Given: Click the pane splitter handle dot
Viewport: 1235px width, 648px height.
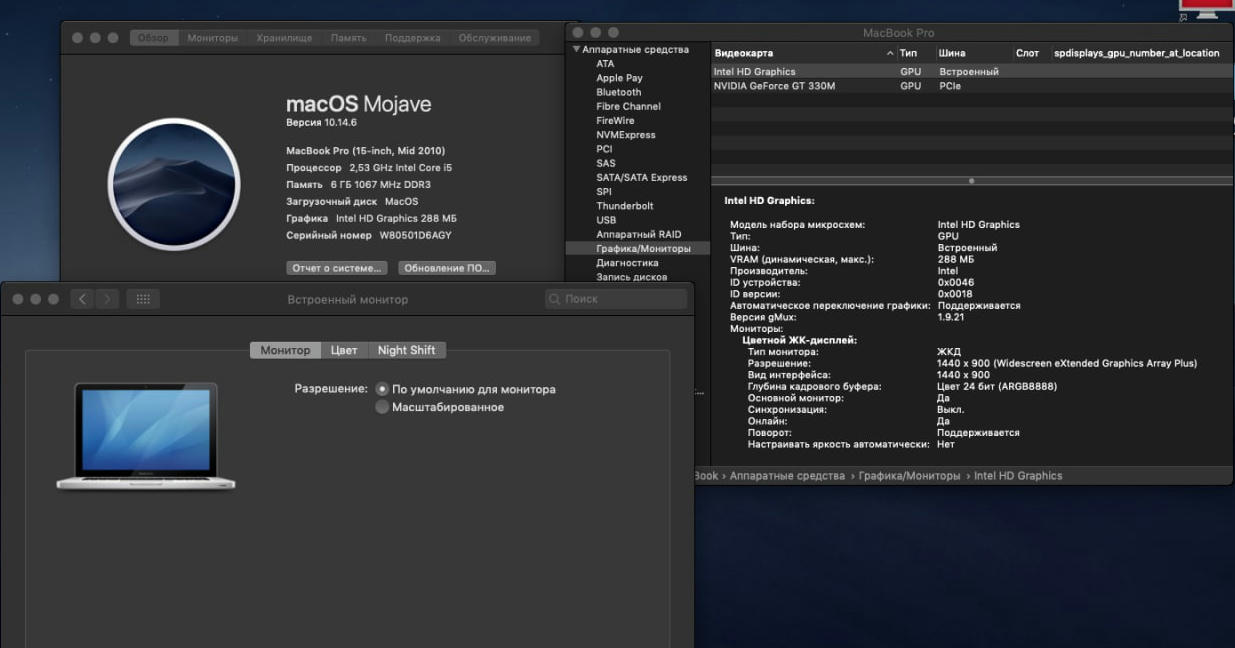Looking at the screenshot, I should 971,181.
